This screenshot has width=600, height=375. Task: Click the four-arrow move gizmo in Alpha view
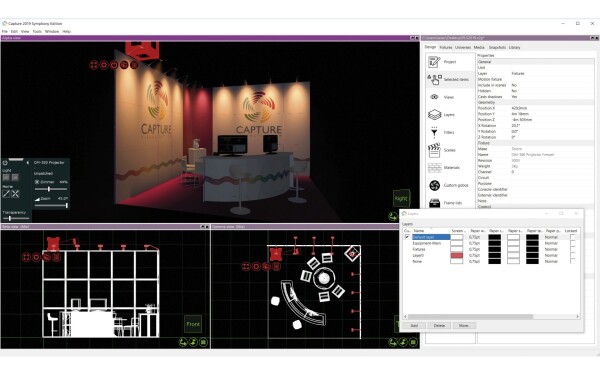pyautogui.click(x=94, y=65)
